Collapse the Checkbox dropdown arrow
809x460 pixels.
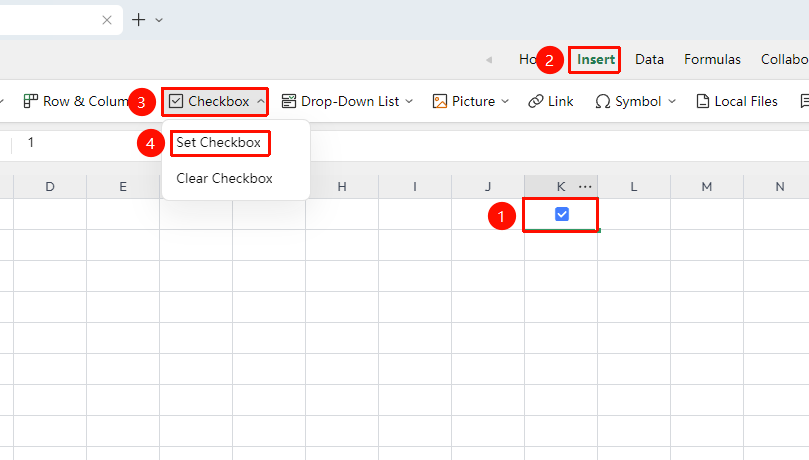[261, 102]
